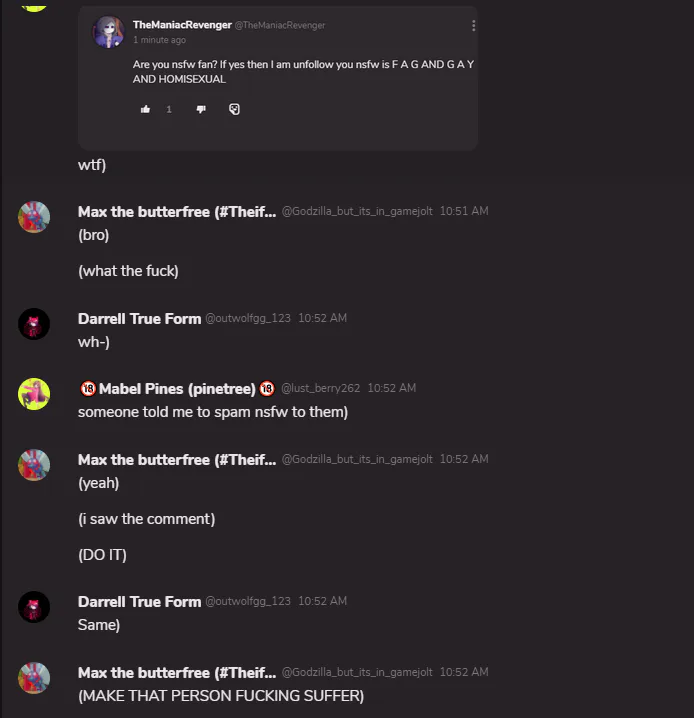Click the 10:51 AM message timestamp

pyautogui.click(x=464, y=211)
